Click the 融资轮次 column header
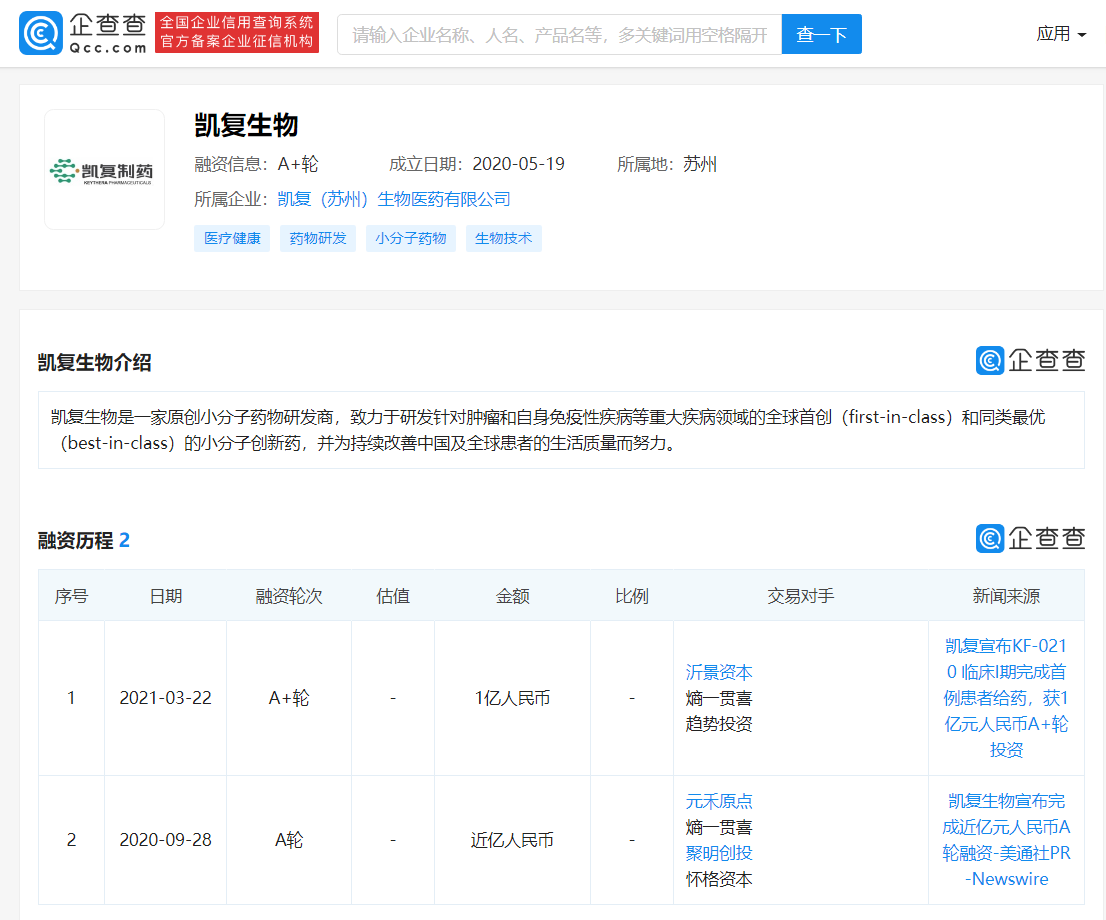 (x=288, y=596)
